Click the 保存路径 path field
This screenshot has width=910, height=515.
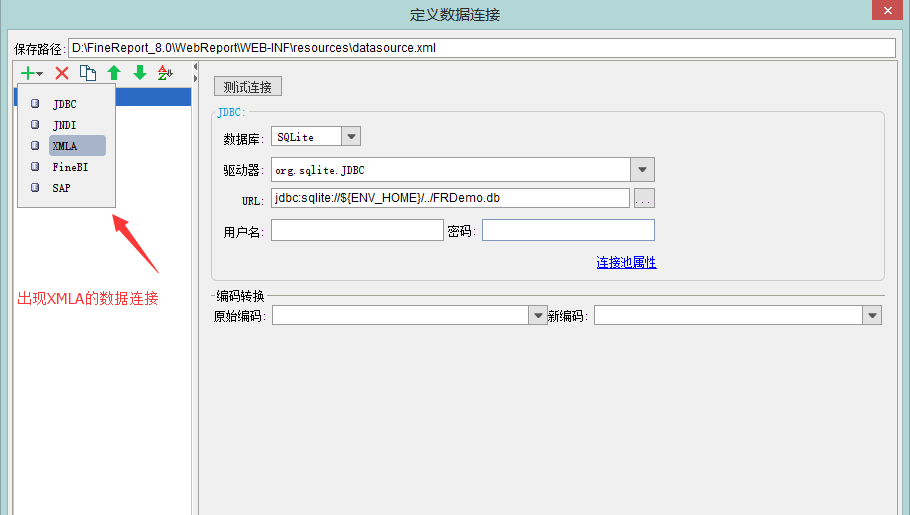[482, 48]
